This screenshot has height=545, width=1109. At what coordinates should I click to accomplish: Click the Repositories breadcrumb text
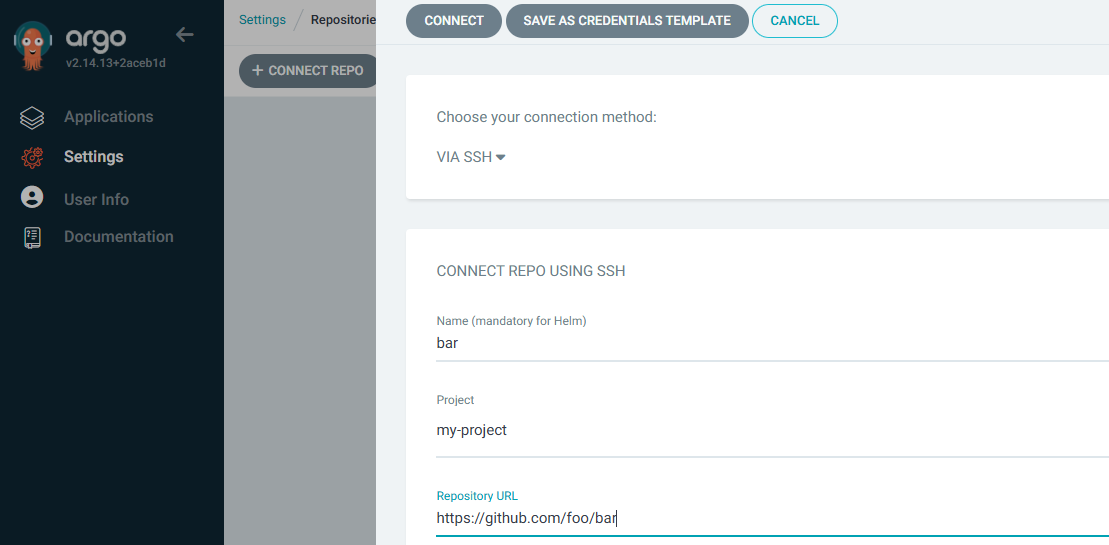pyautogui.click(x=343, y=20)
